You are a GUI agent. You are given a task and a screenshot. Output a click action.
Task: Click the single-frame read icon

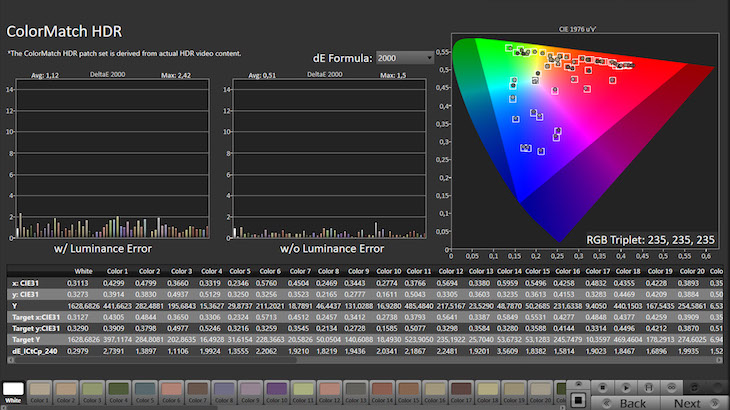click(x=626, y=386)
